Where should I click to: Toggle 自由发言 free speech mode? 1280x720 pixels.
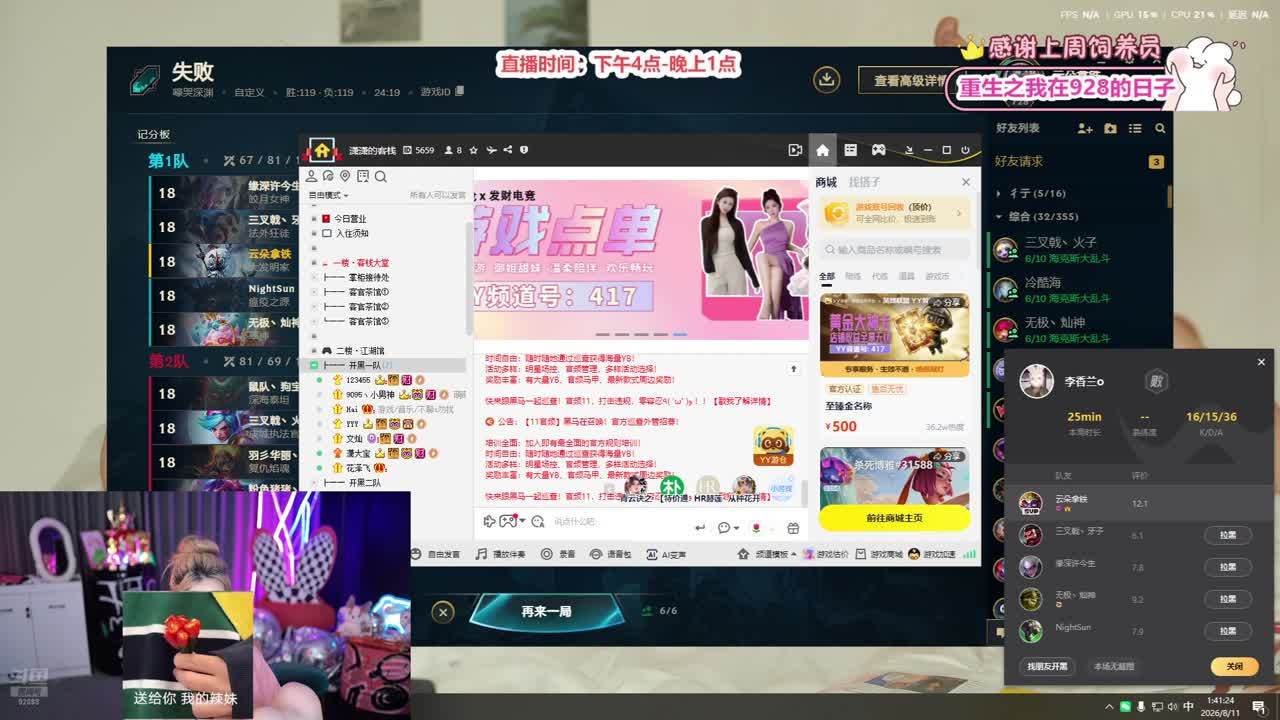(x=437, y=554)
